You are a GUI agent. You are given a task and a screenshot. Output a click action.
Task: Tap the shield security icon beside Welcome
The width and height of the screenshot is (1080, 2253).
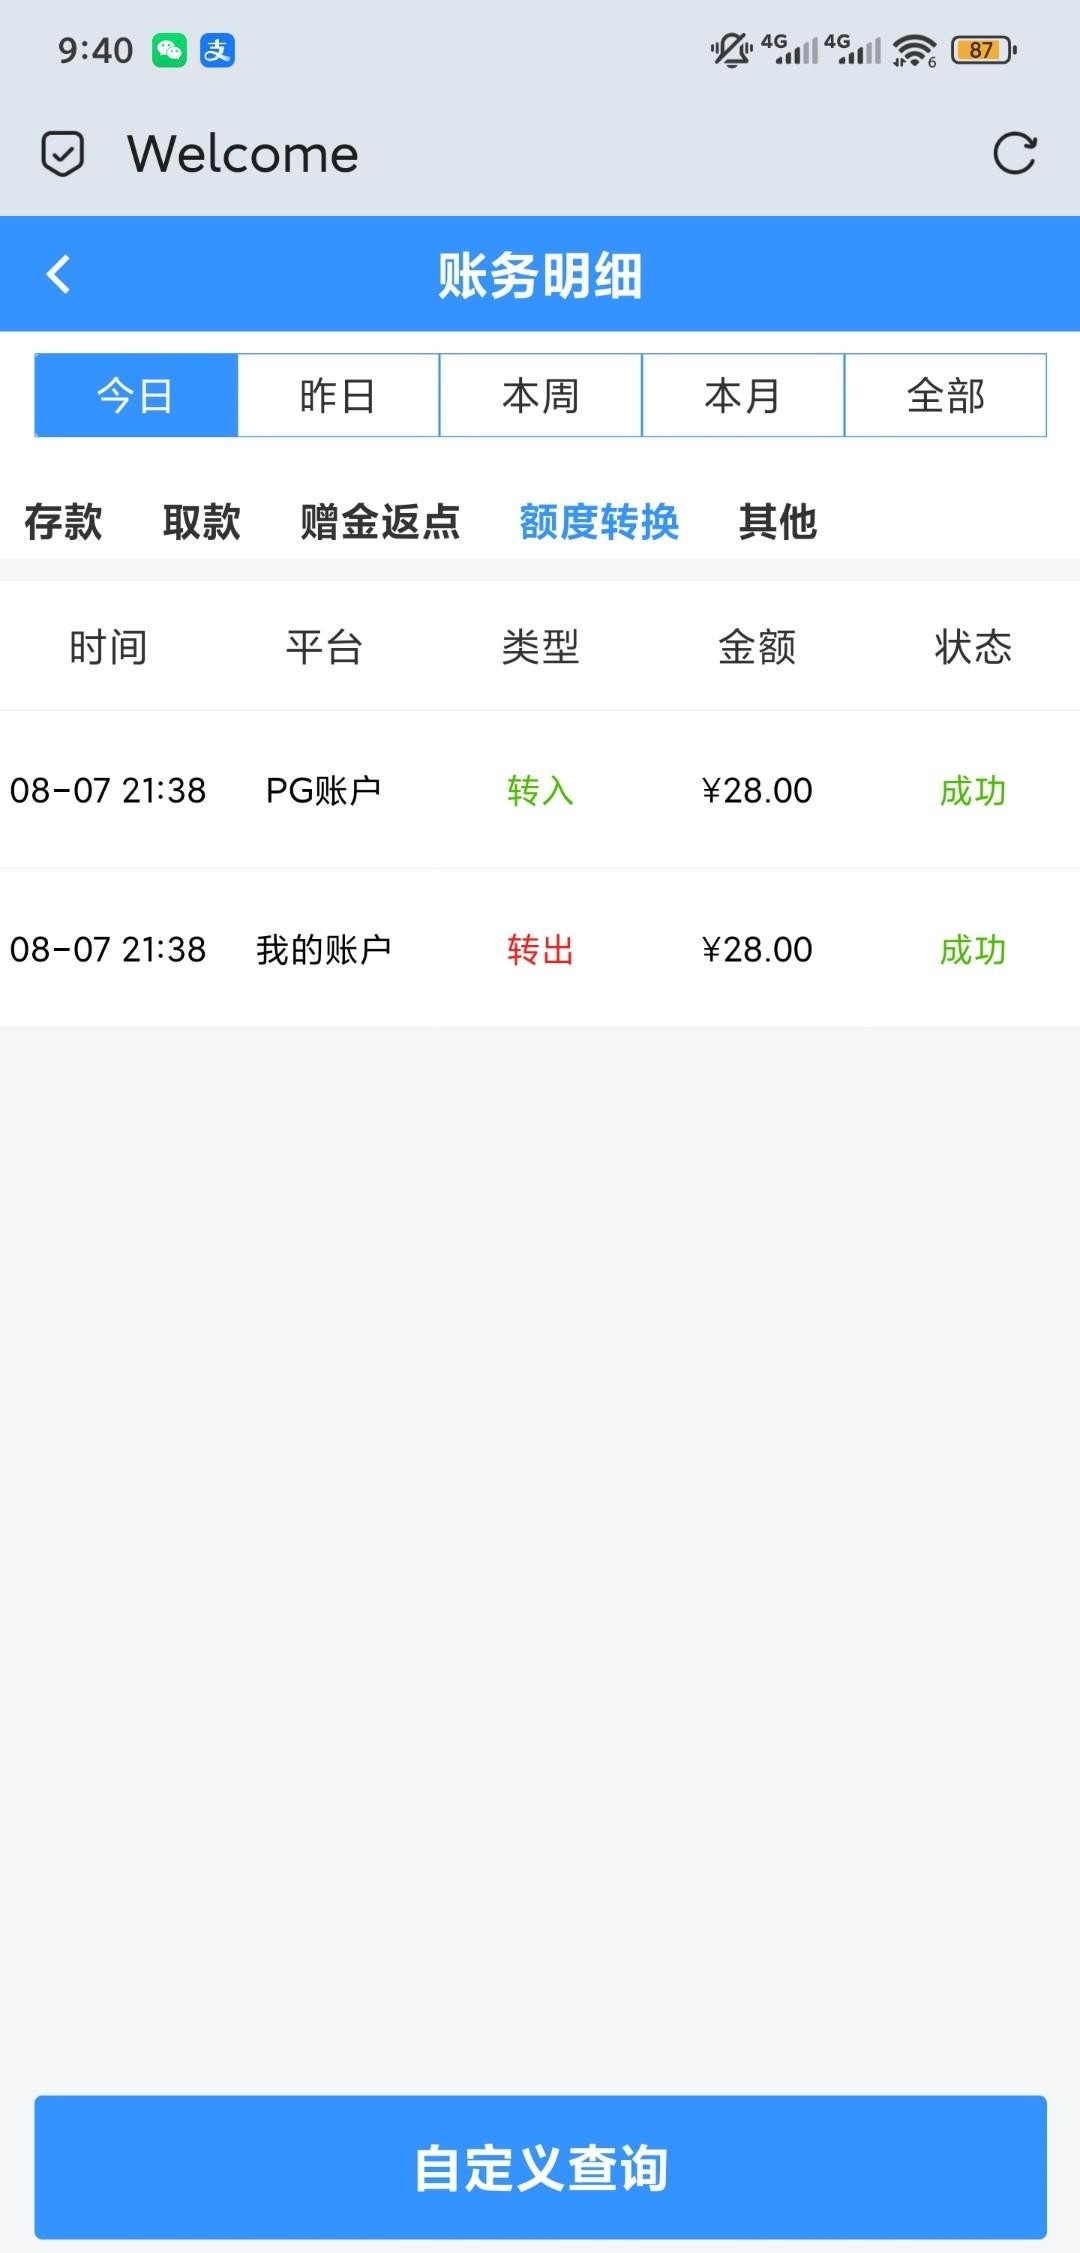pyautogui.click(x=62, y=154)
